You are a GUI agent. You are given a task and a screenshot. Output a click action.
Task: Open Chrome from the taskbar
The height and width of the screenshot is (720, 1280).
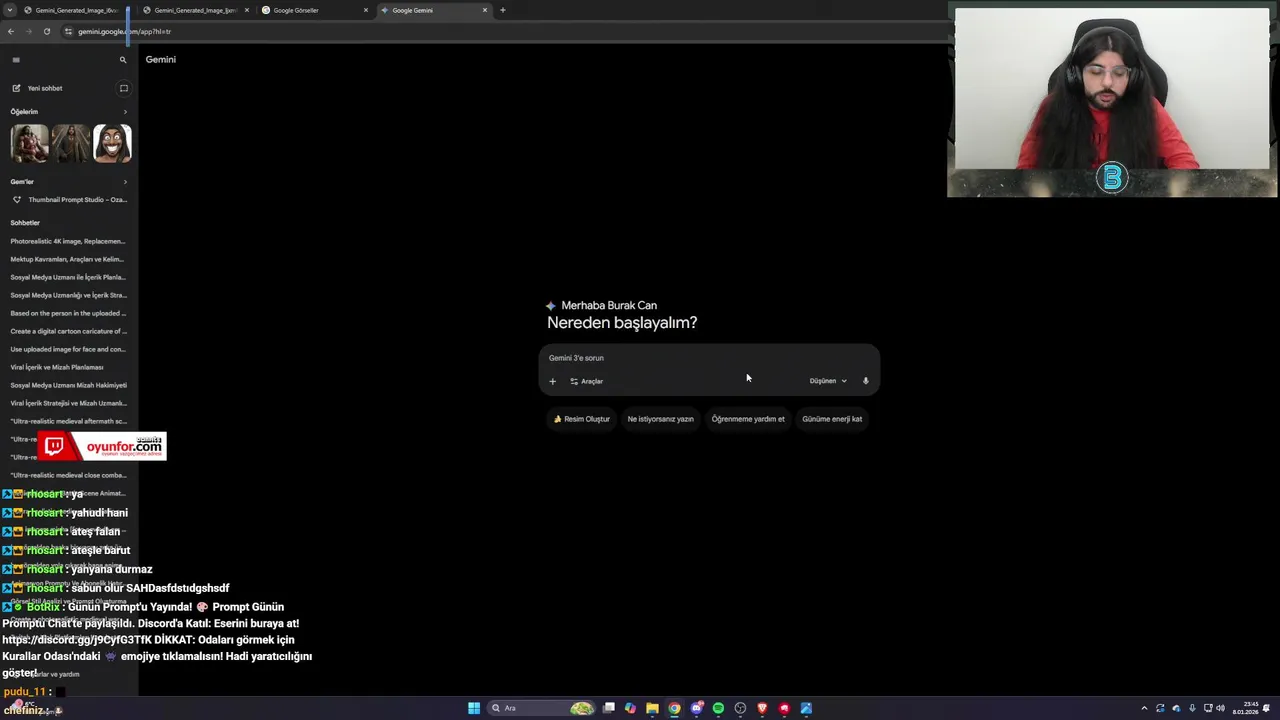click(674, 708)
